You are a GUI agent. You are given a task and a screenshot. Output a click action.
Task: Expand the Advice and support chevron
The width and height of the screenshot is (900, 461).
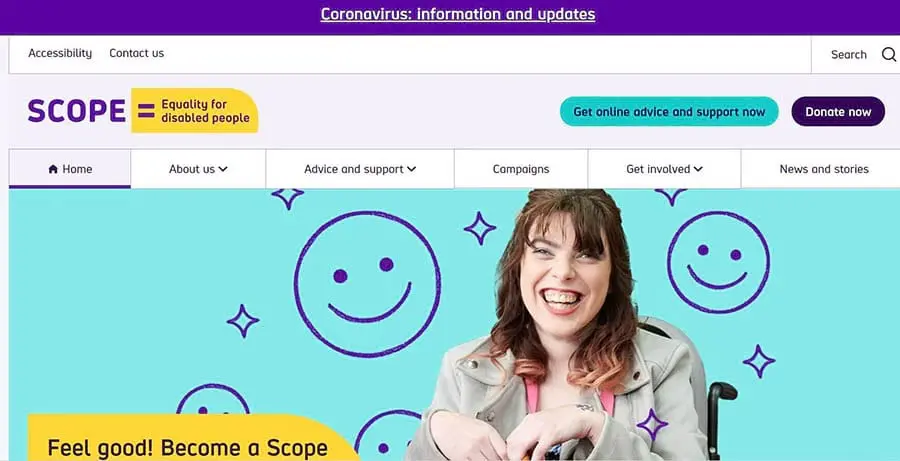tap(411, 169)
